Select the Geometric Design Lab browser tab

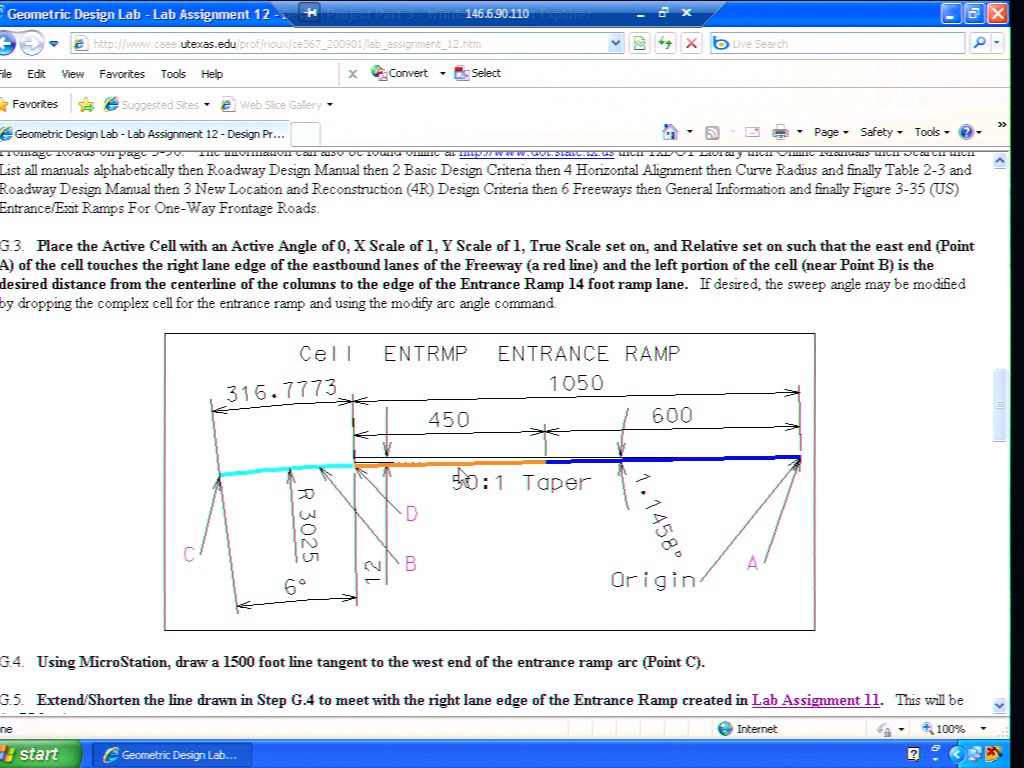(x=144, y=134)
